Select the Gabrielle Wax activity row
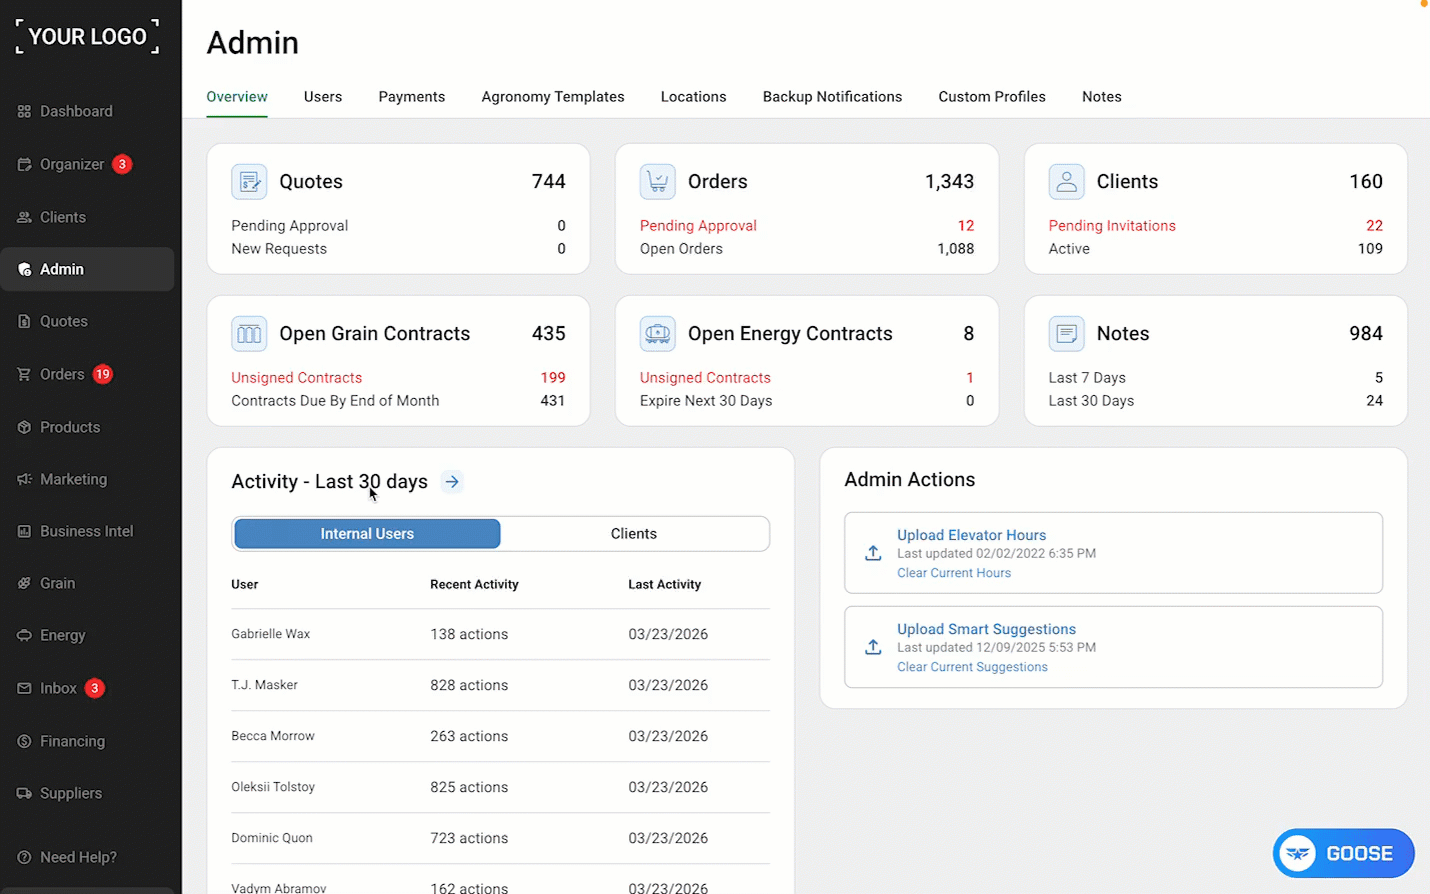The height and width of the screenshot is (894, 1430). pos(500,634)
